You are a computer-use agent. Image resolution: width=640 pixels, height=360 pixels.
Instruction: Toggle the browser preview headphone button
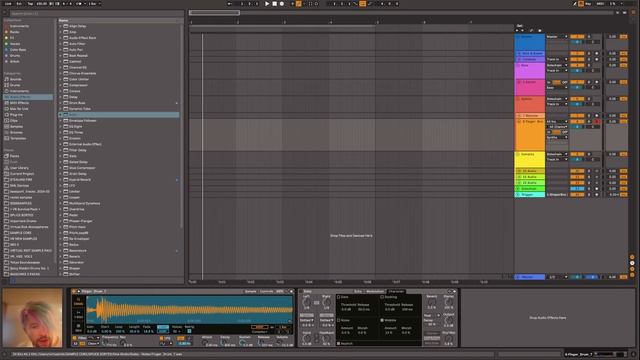point(13,280)
